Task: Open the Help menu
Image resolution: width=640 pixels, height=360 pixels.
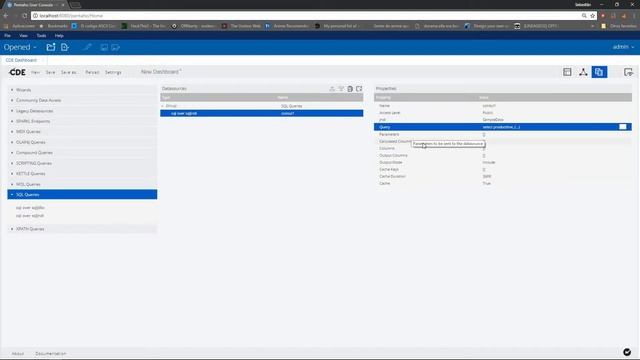Action: pyautogui.click(x=59, y=36)
